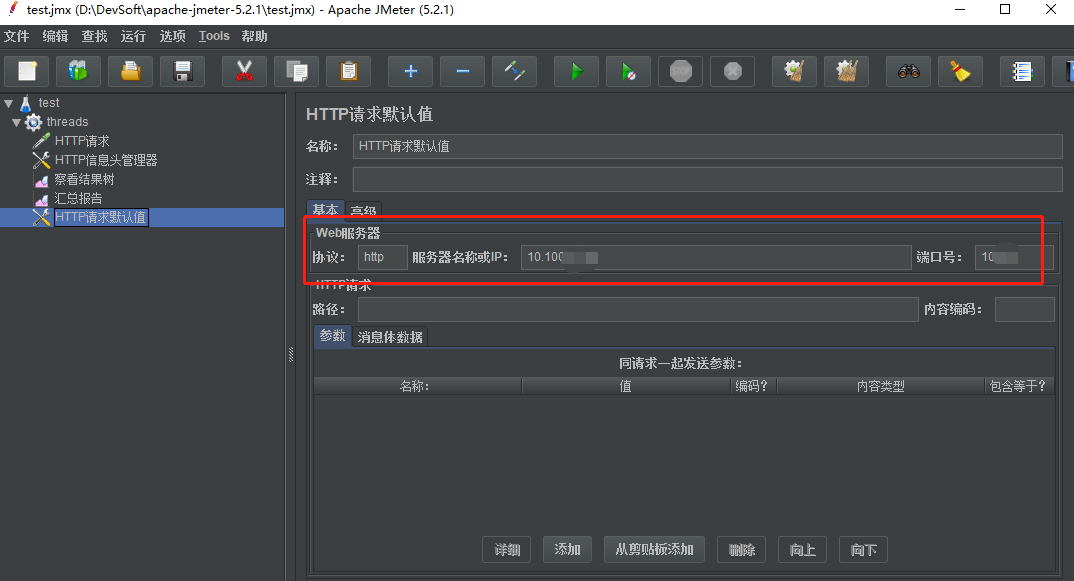The image size is (1074, 581).
Task: Open the 文件 menu
Action: (x=16, y=36)
